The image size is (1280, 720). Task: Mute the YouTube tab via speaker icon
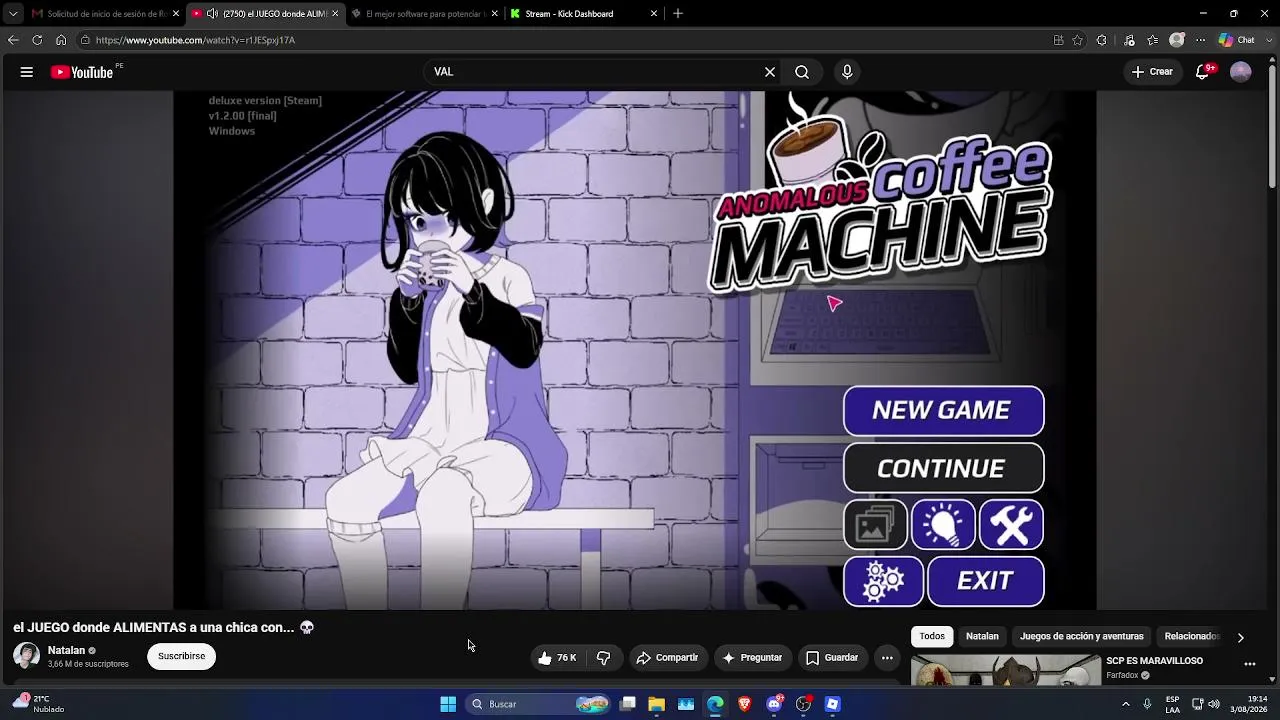pyautogui.click(x=212, y=14)
